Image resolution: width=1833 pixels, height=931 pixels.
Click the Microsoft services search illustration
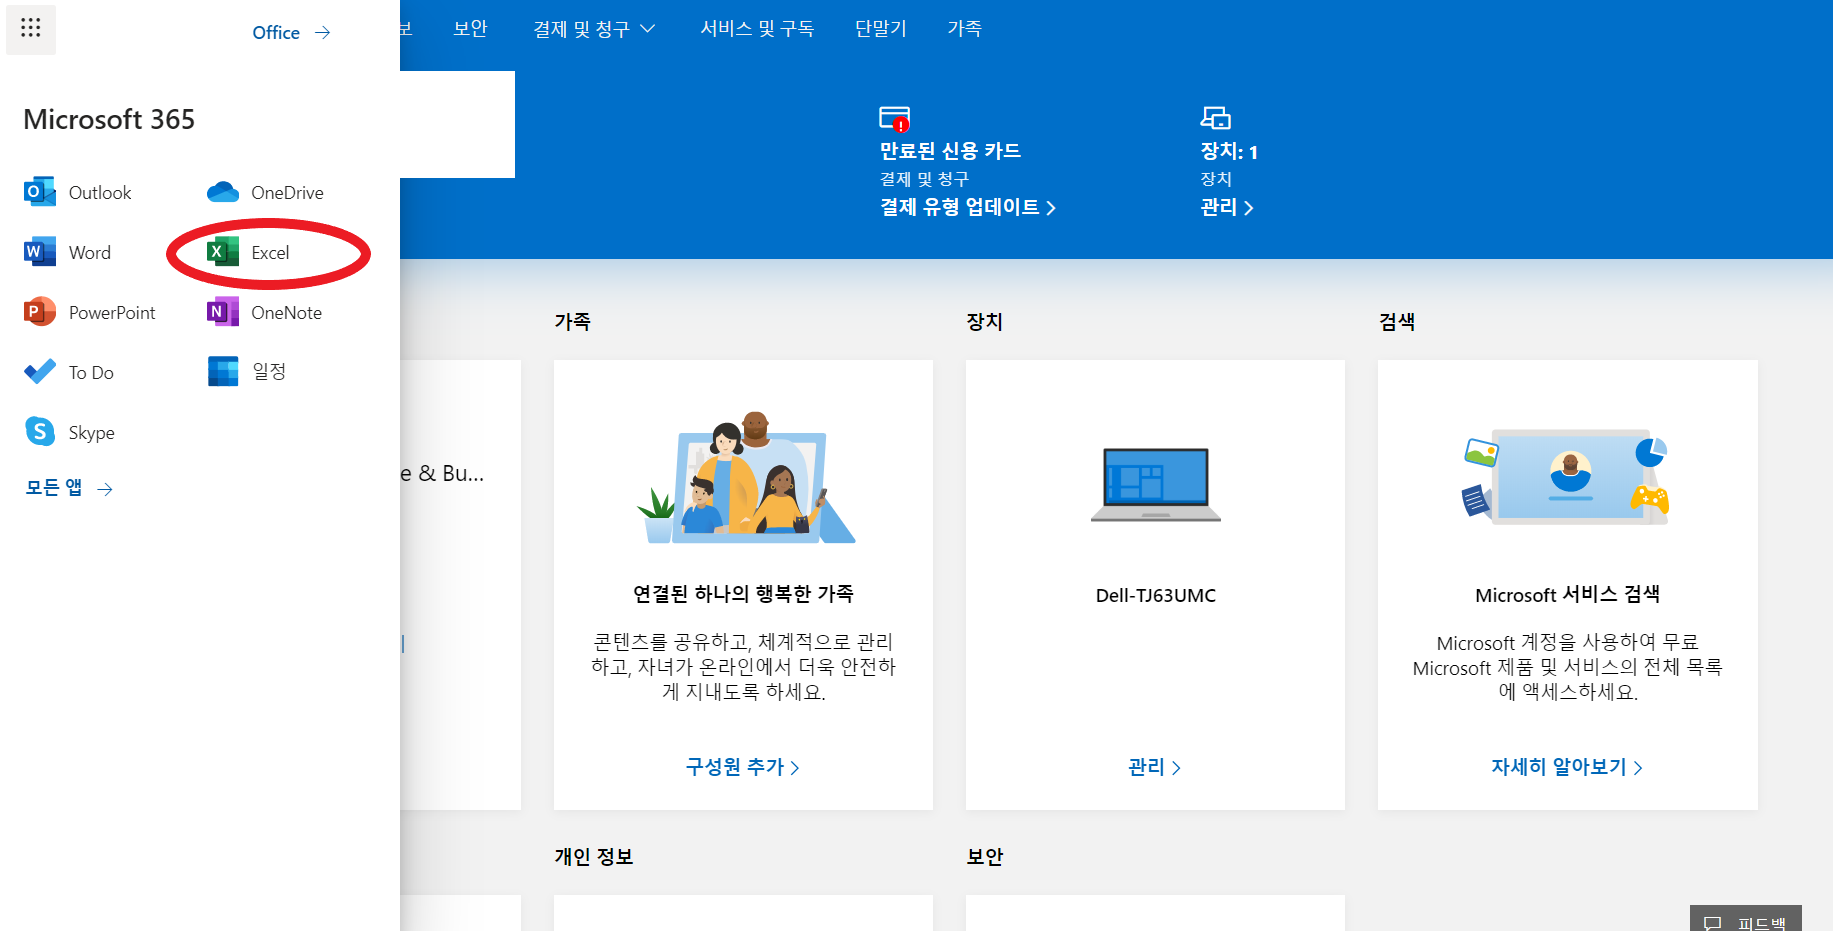(1566, 477)
